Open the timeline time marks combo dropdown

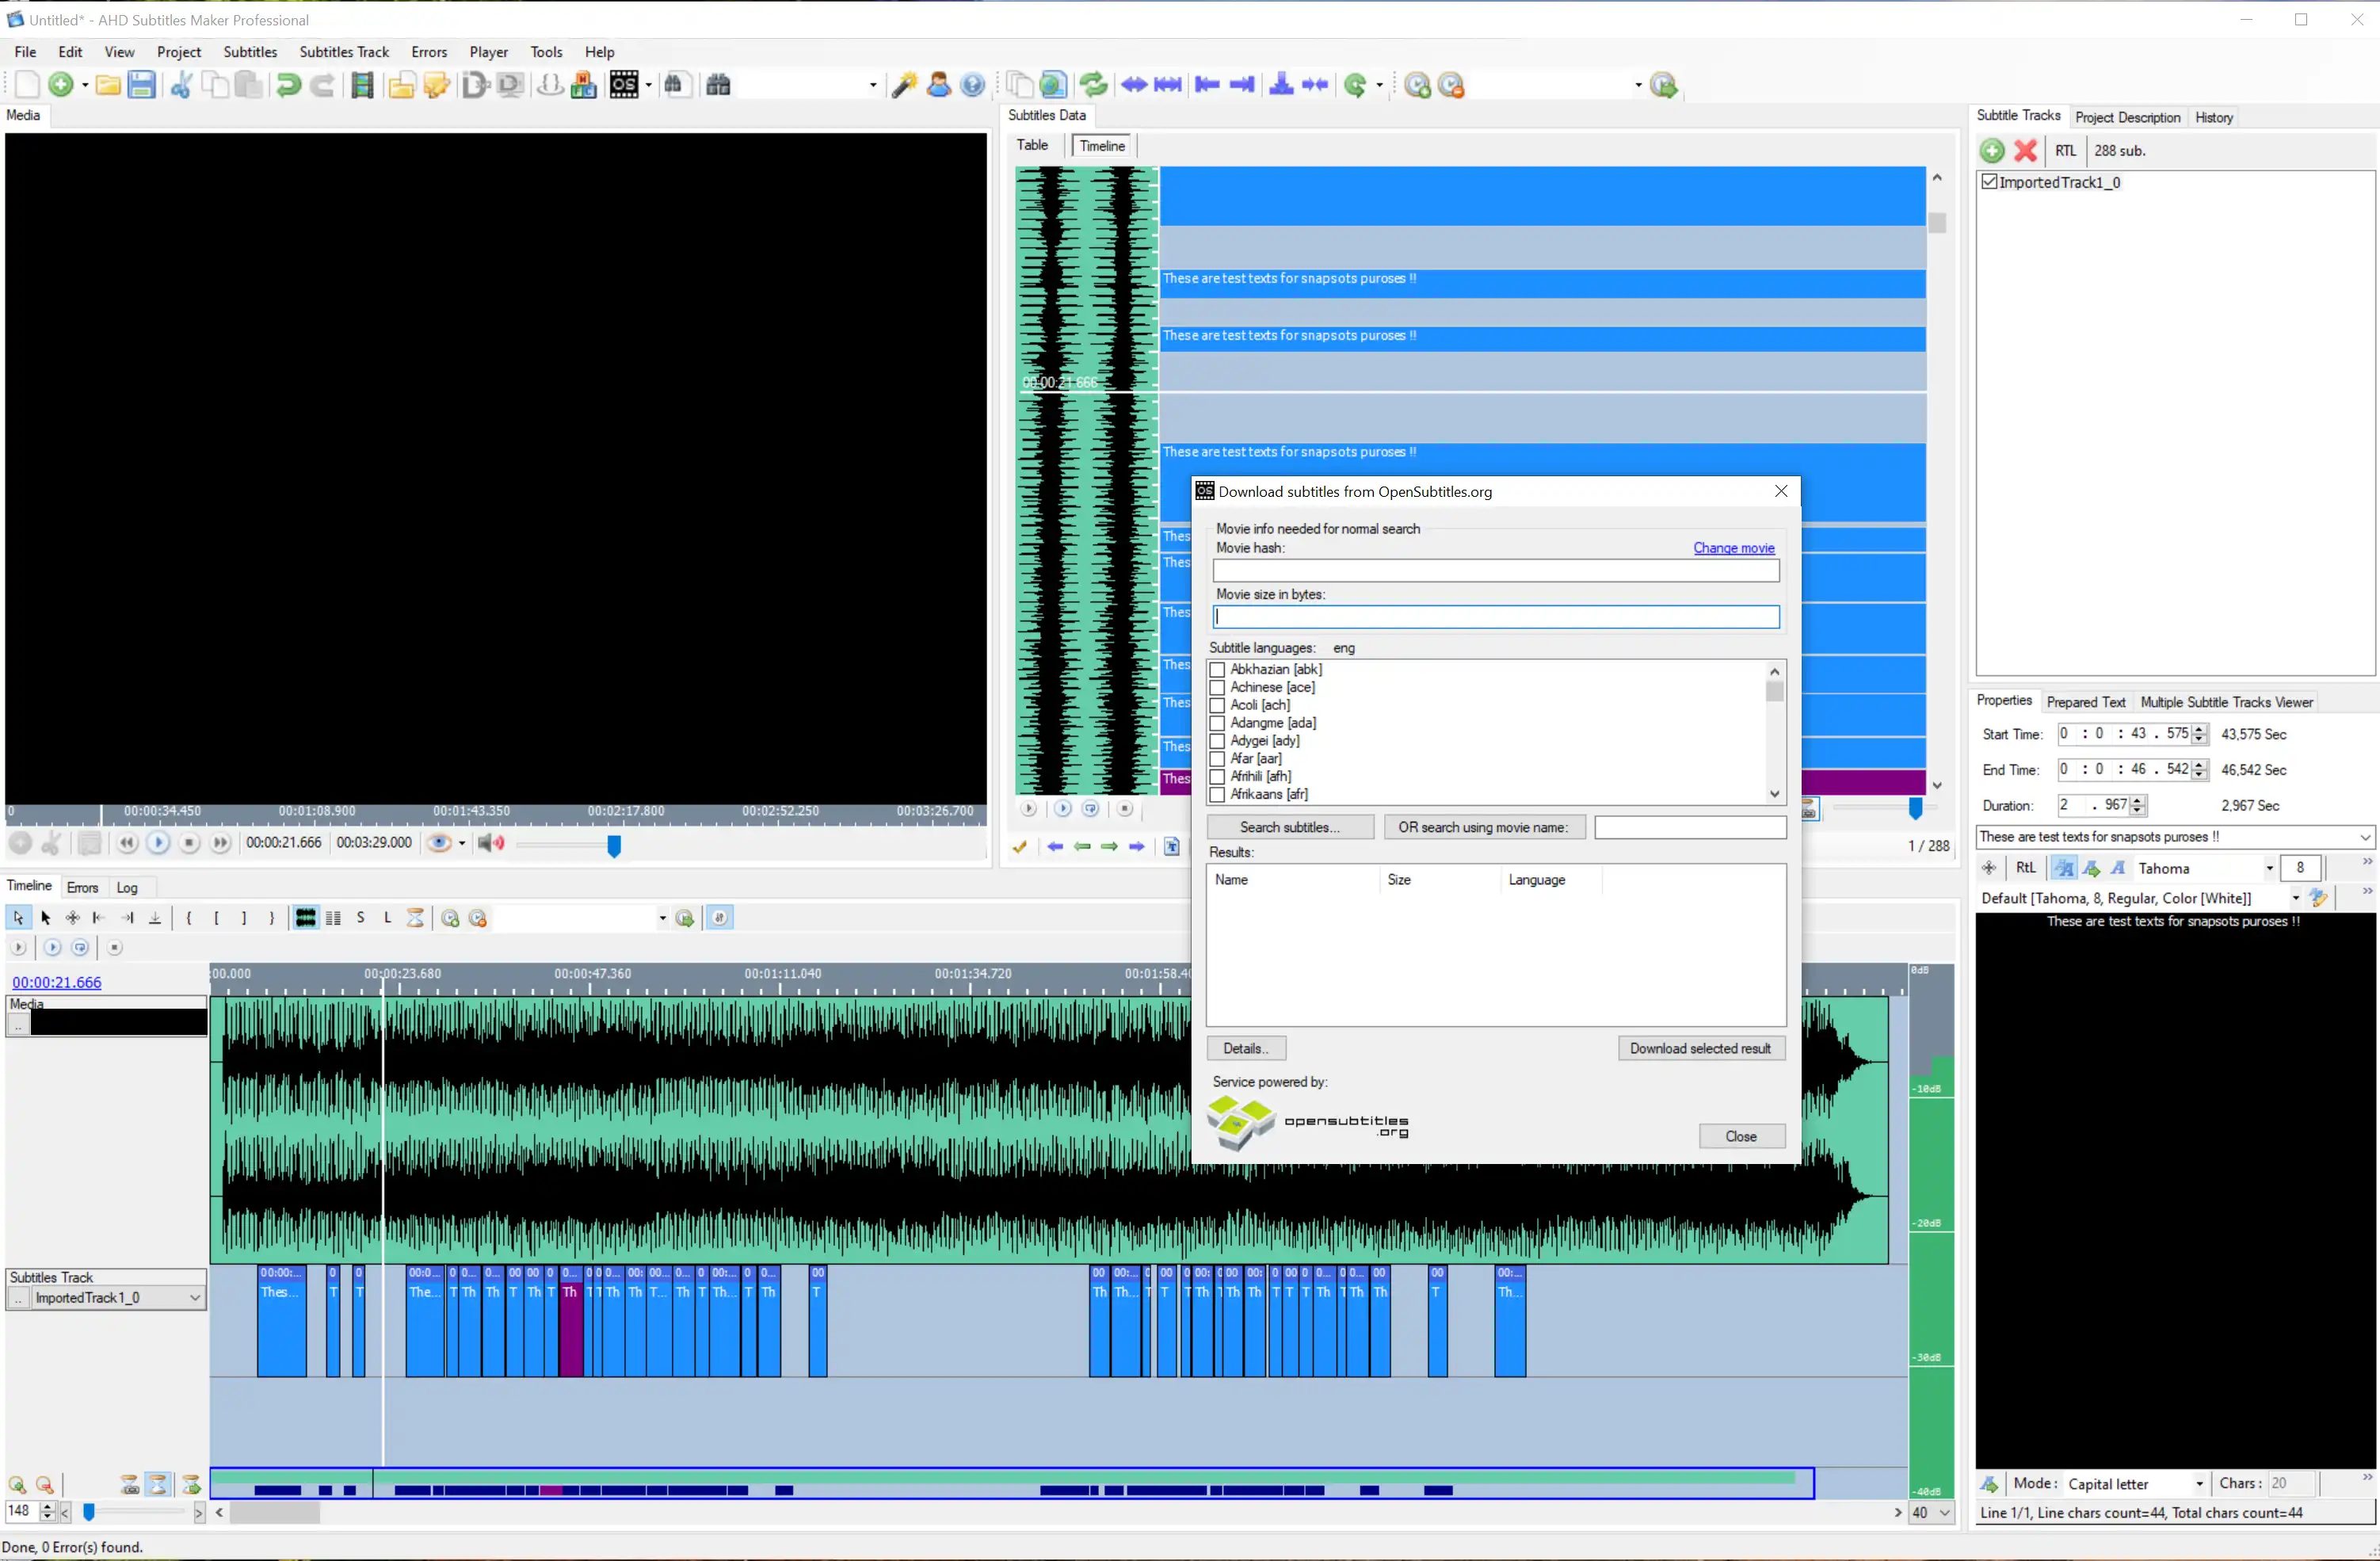662,918
